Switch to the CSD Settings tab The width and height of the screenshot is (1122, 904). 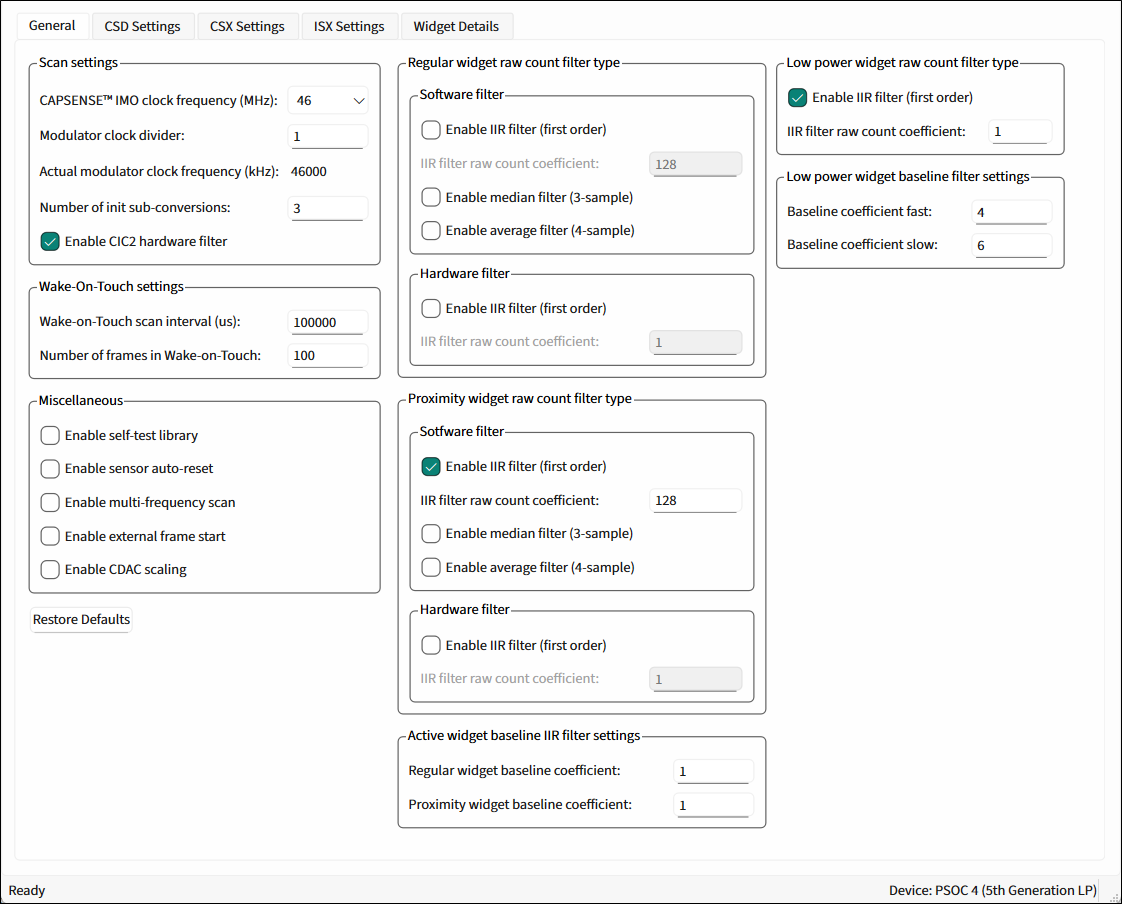(x=142, y=26)
